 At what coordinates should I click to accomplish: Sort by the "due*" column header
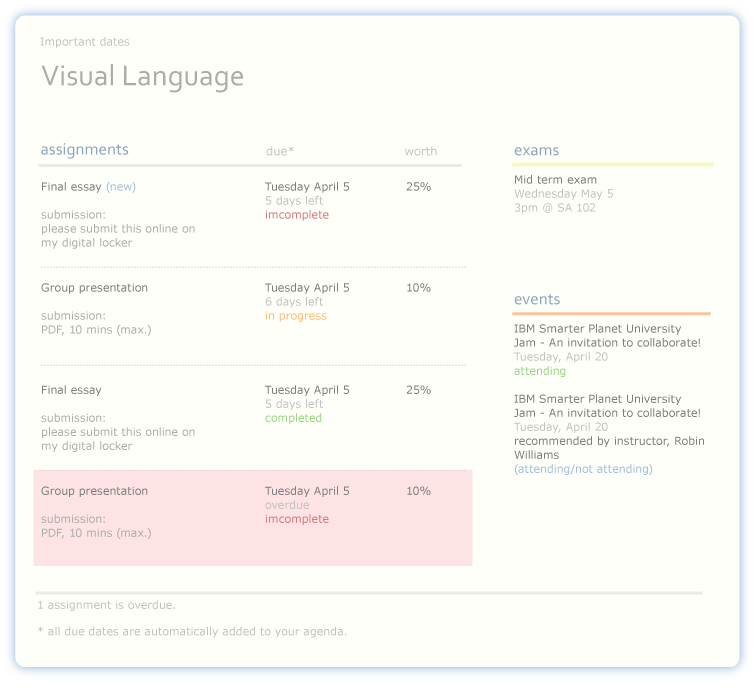click(279, 152)
